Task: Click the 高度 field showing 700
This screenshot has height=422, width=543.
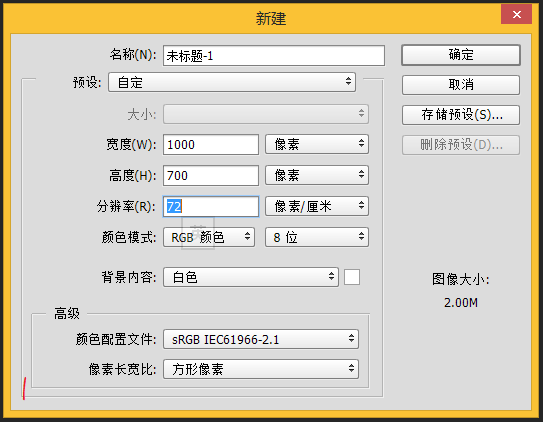Action: point(211,176)
